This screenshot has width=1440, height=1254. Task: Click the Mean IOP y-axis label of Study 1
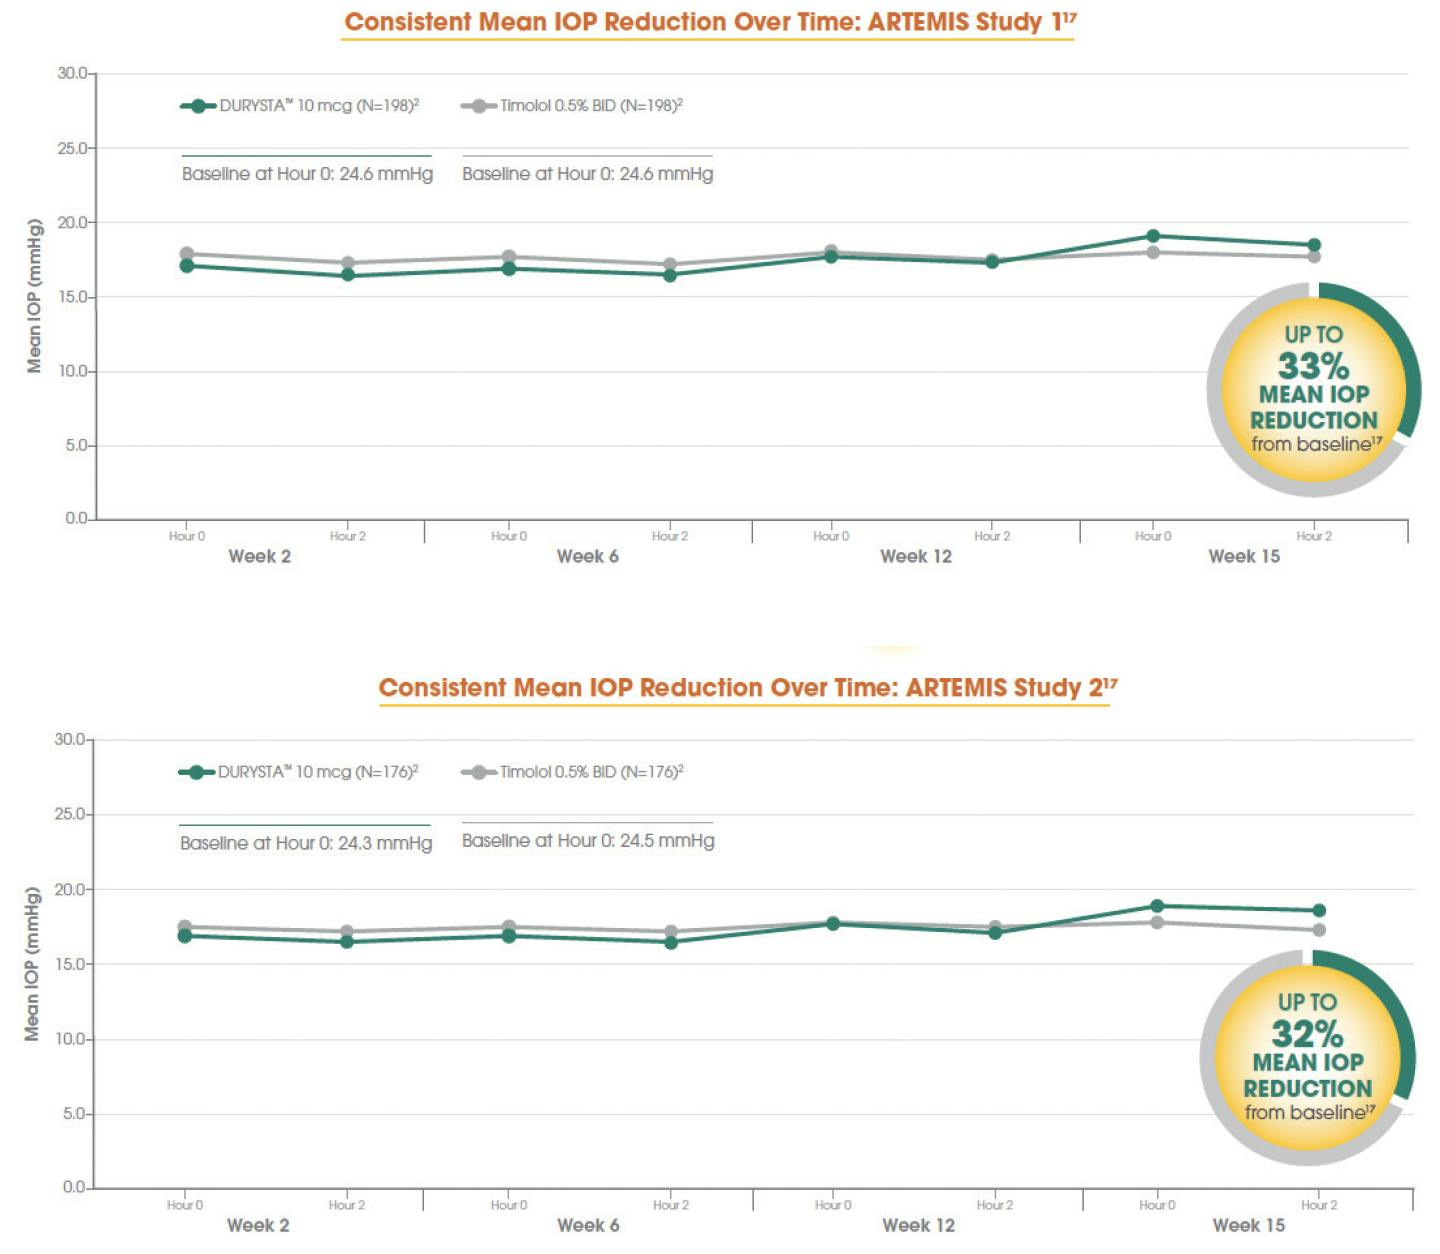35,296
